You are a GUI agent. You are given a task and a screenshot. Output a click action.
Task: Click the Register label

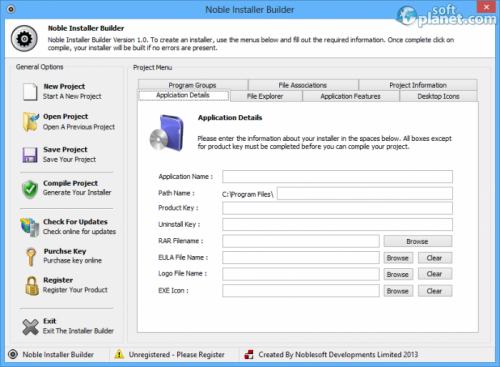58,280
